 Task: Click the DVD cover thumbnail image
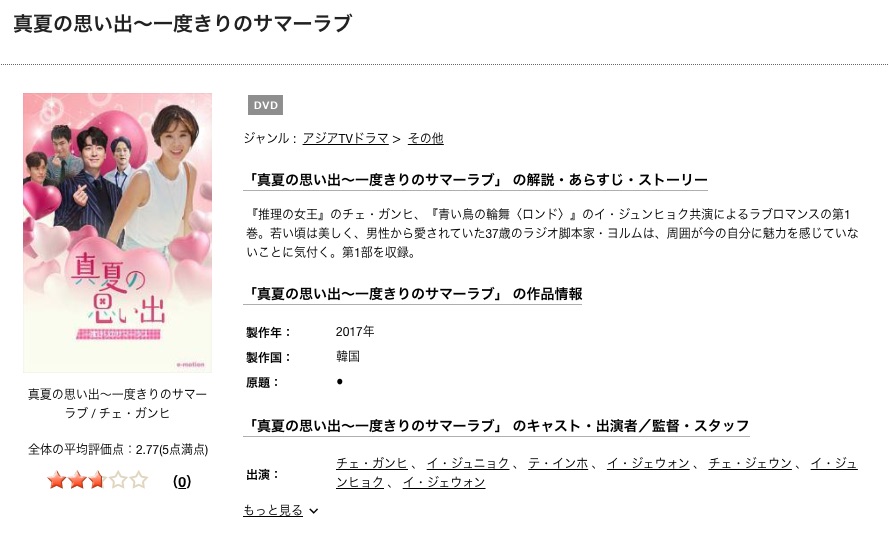tap(117, 233)
